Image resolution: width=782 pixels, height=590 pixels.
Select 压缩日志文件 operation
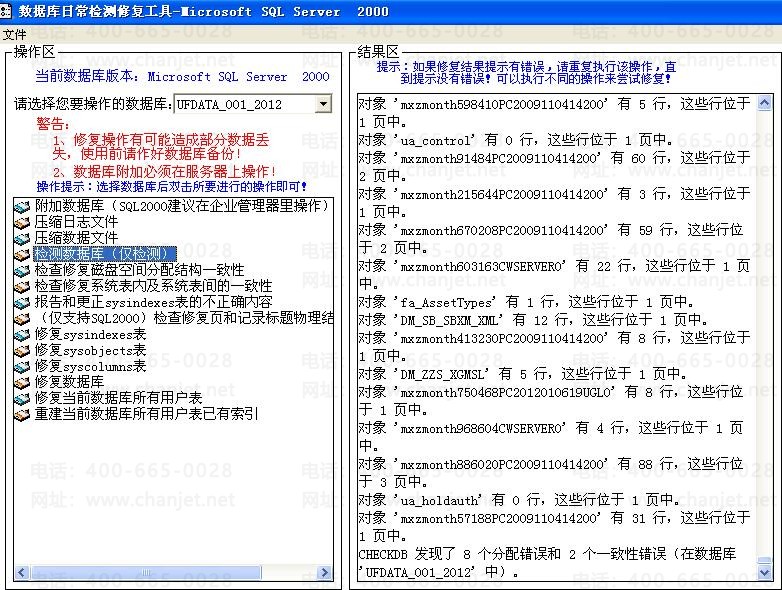[76, 222]
